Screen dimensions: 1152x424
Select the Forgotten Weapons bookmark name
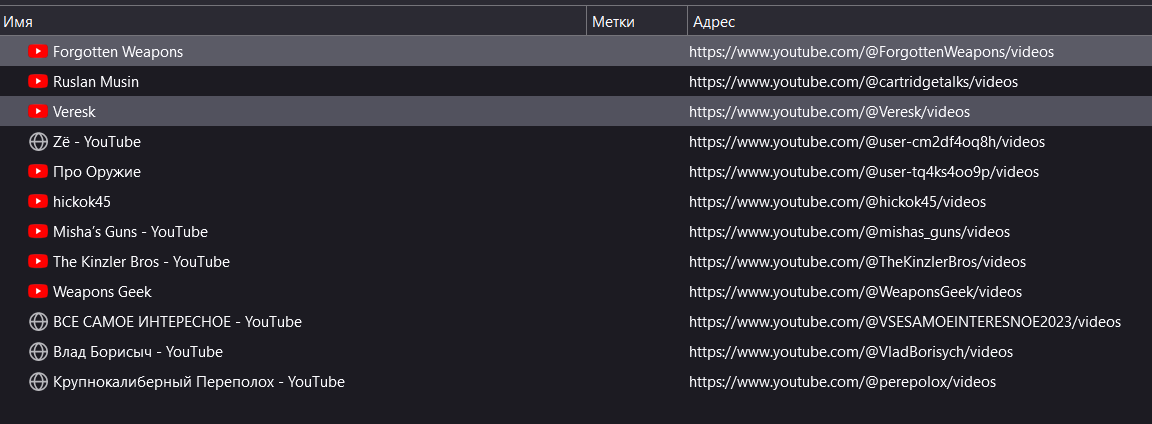(x=118, y=52)
